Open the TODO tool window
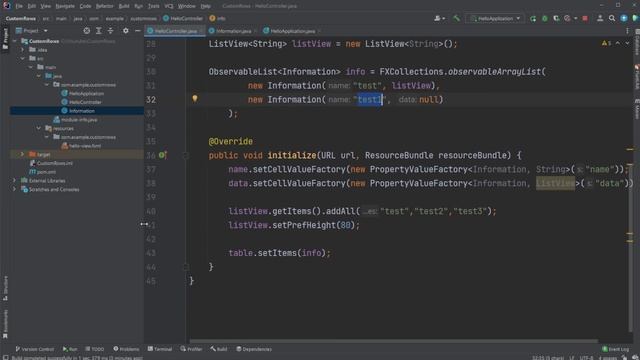This screenshot has width=640, height=360. click(94, 349)
